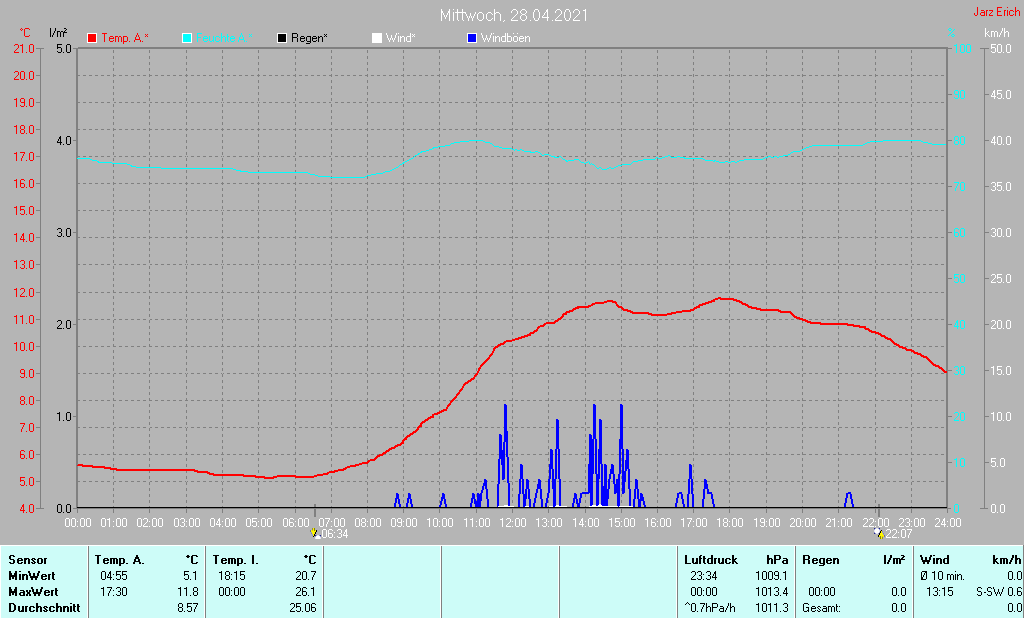
Task: Click the black Regen legend swatch
Action: pyautogui.click(x=282, y=39)
